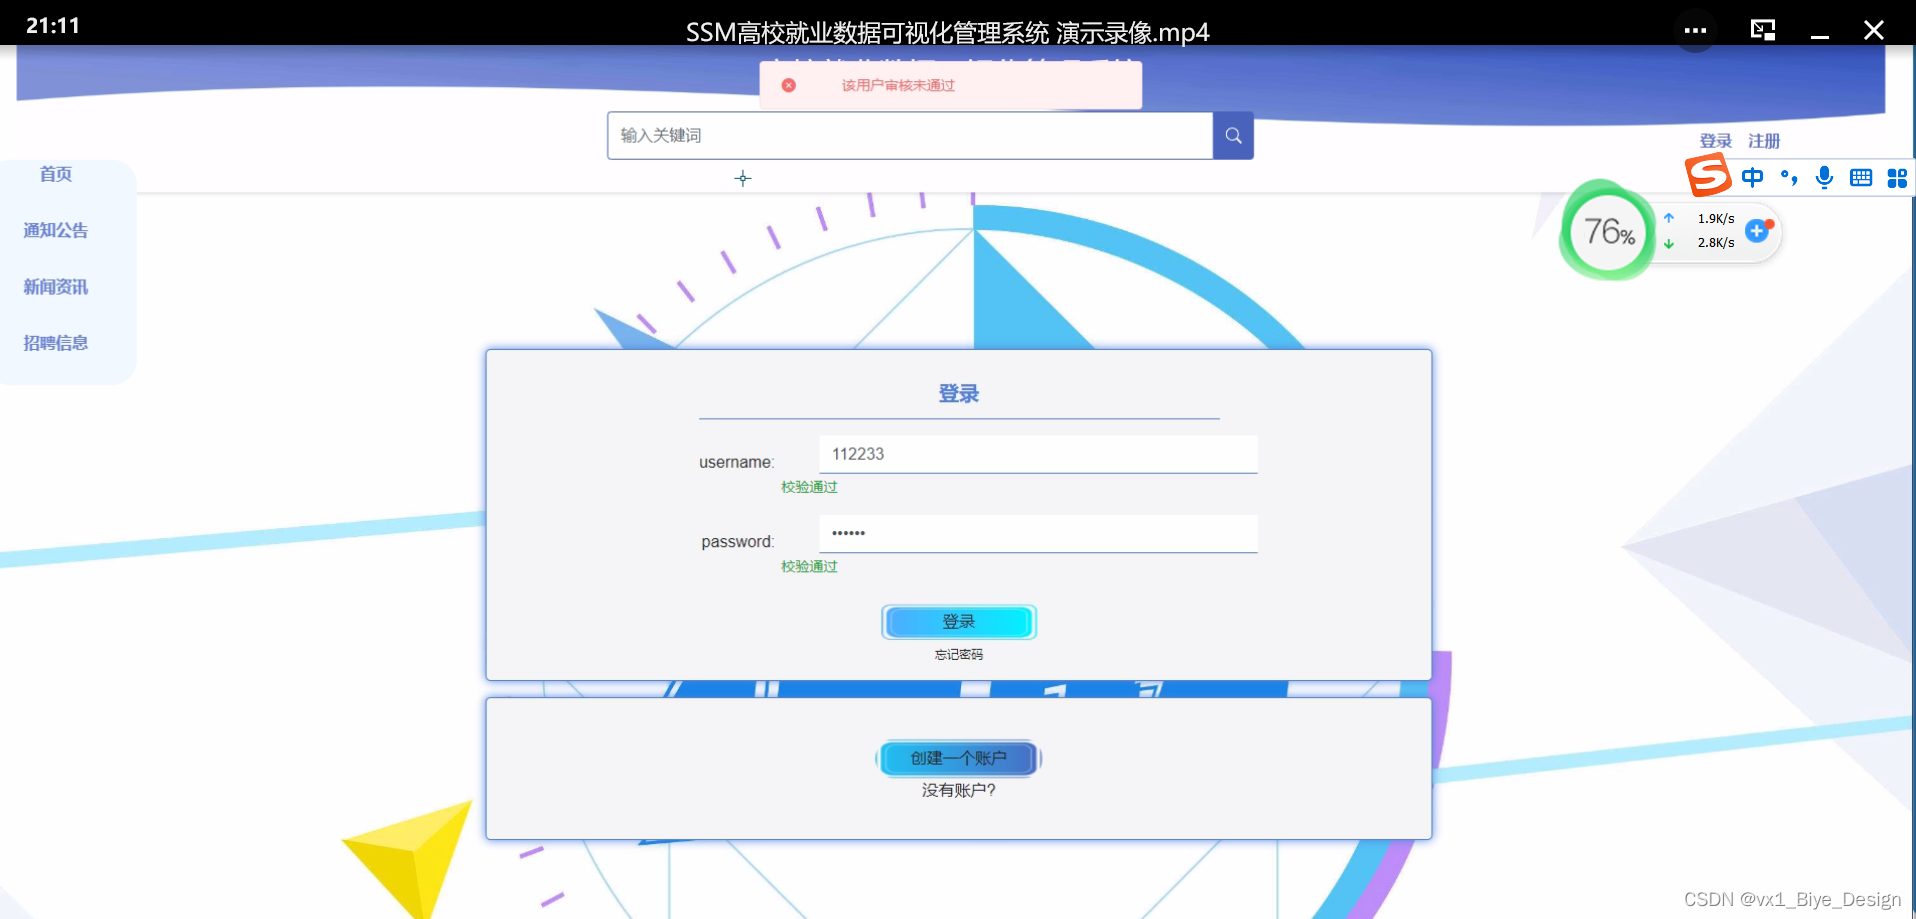Click the keyword search input field

point(910,135)
